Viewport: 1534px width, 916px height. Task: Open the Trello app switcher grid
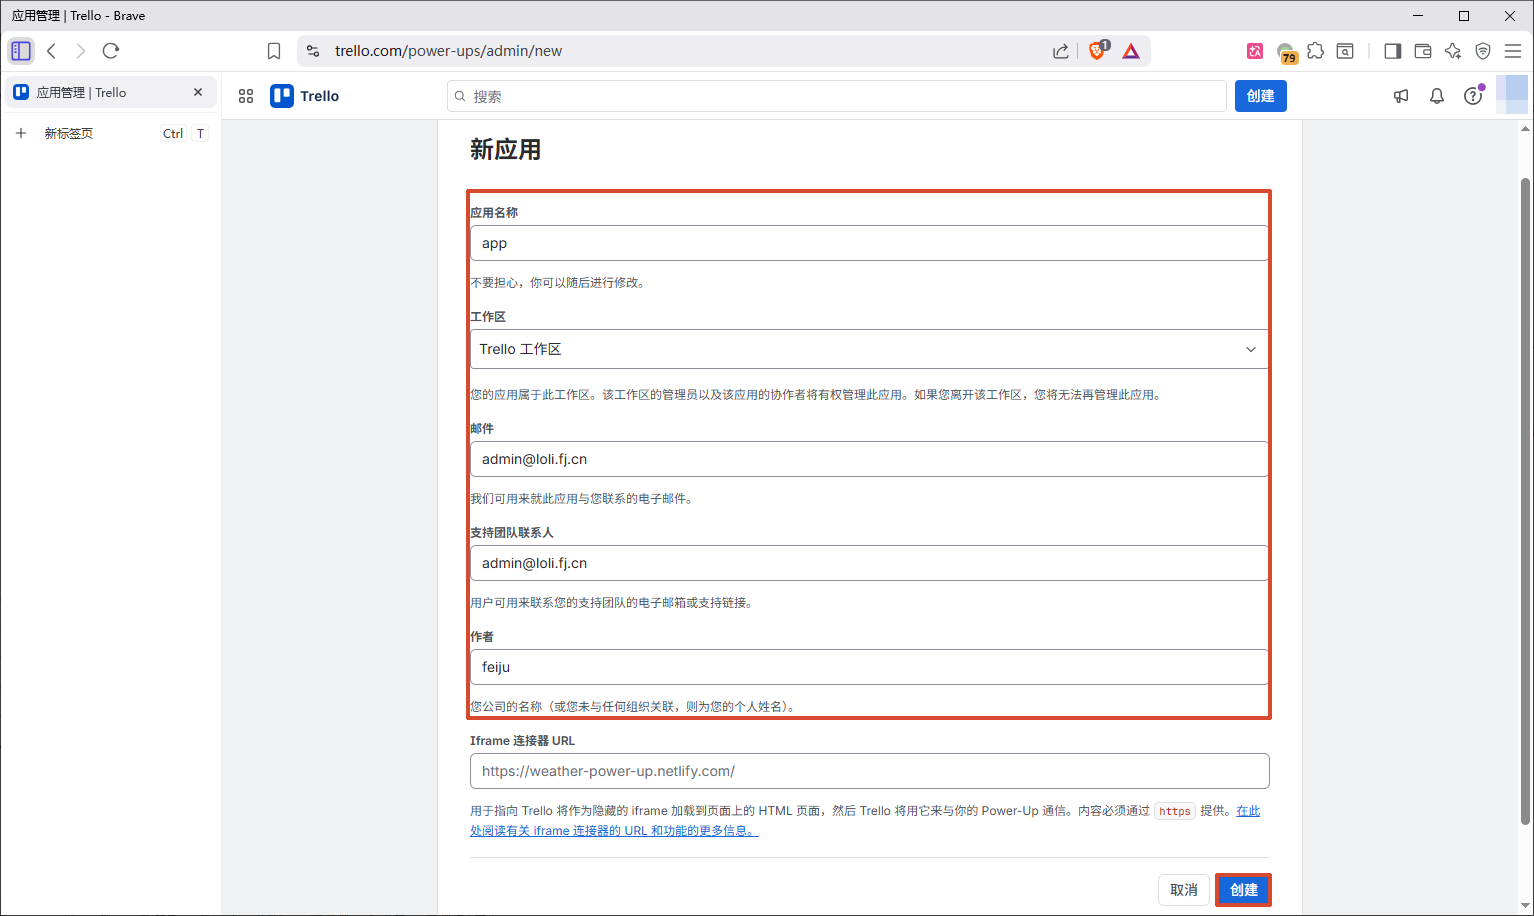point(246,96)
